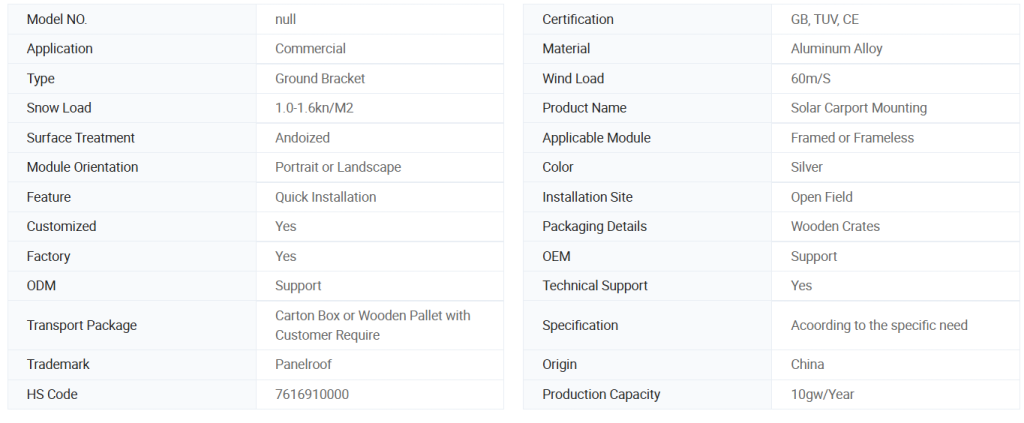The height and width of the screenshot is (423, 1024).
Task: Click the Technical Support label
Action: tap(595, 286)
